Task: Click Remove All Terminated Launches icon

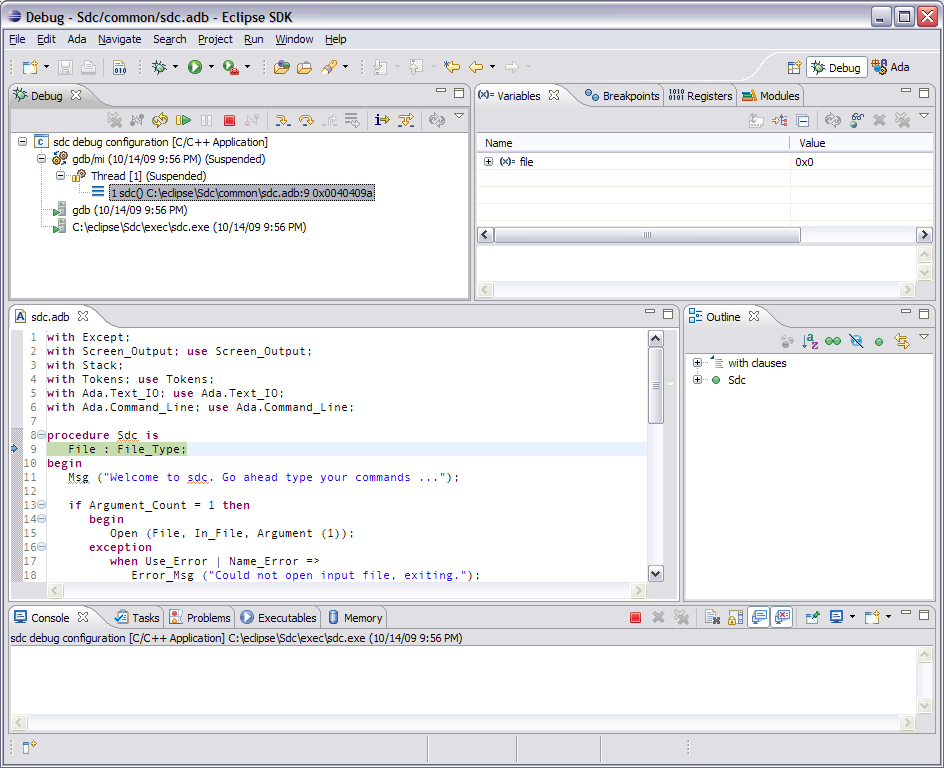Action: coord(114,120)
